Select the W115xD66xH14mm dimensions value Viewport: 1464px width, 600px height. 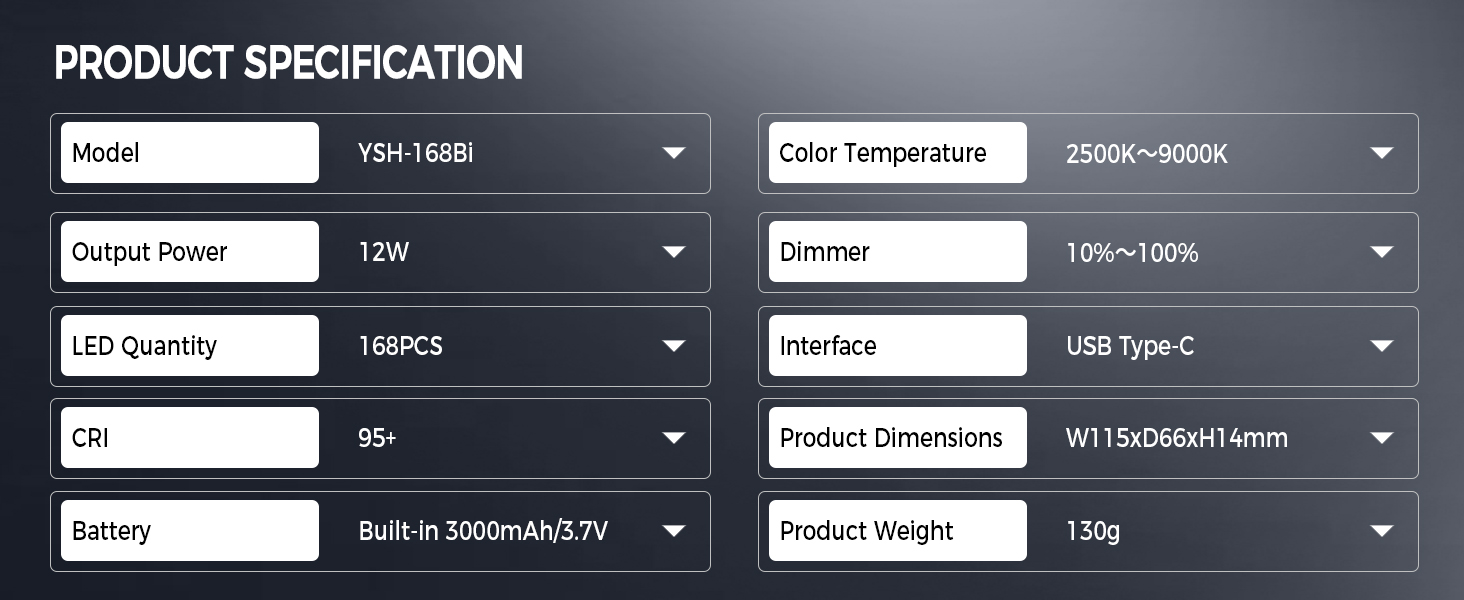click(1176, 438)
